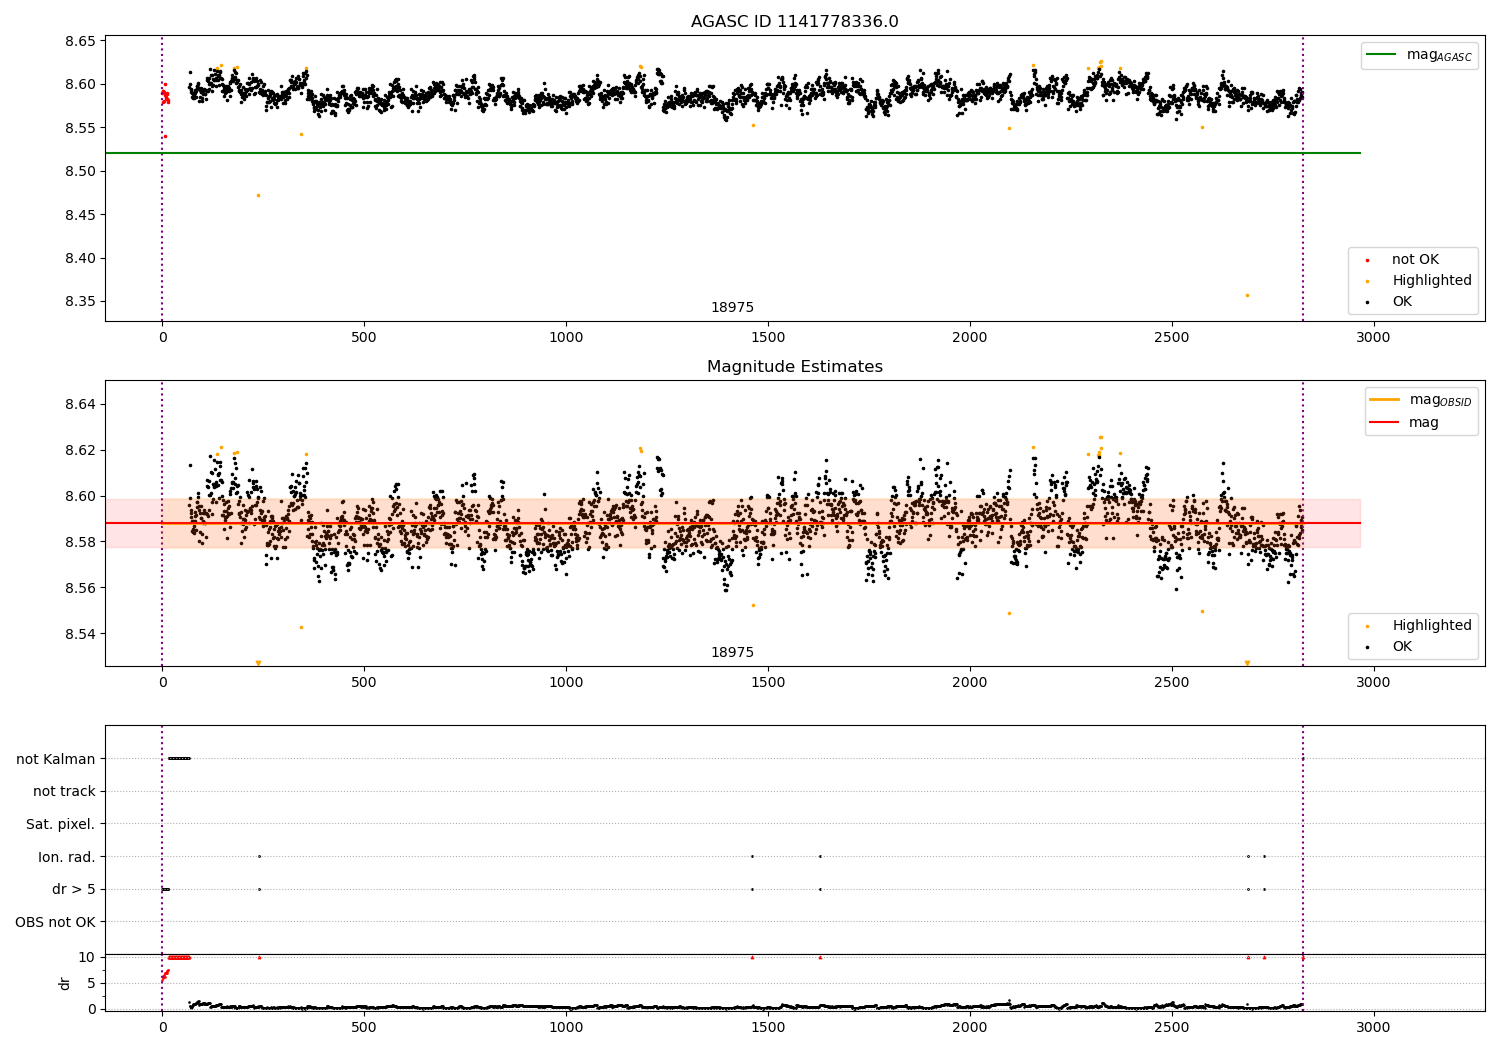Viewport: 1500px width, 1050px height.
Task: Click the 'not Kalman' axis label
Action: point(56,759)
